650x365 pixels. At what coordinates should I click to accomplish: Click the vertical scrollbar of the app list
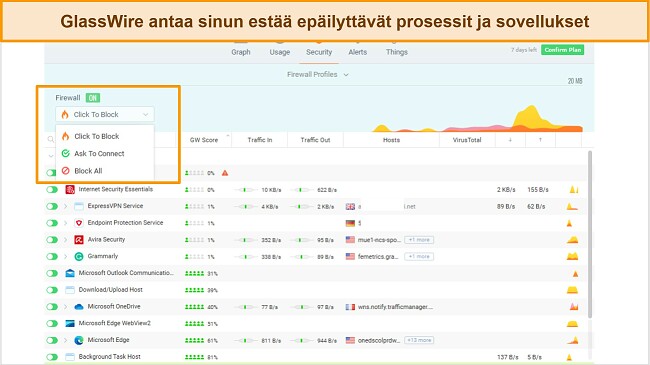tap(590, 234)
